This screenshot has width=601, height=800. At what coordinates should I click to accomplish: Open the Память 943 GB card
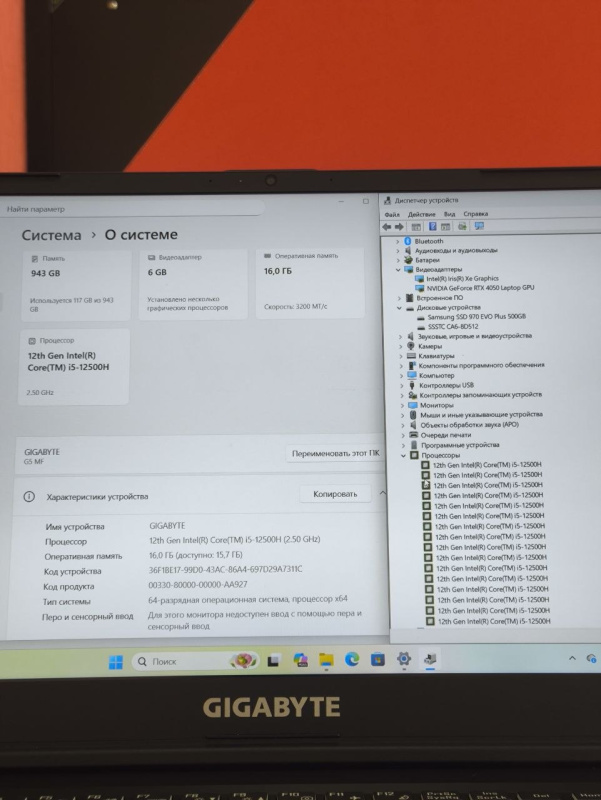click(x=75, y=285)
